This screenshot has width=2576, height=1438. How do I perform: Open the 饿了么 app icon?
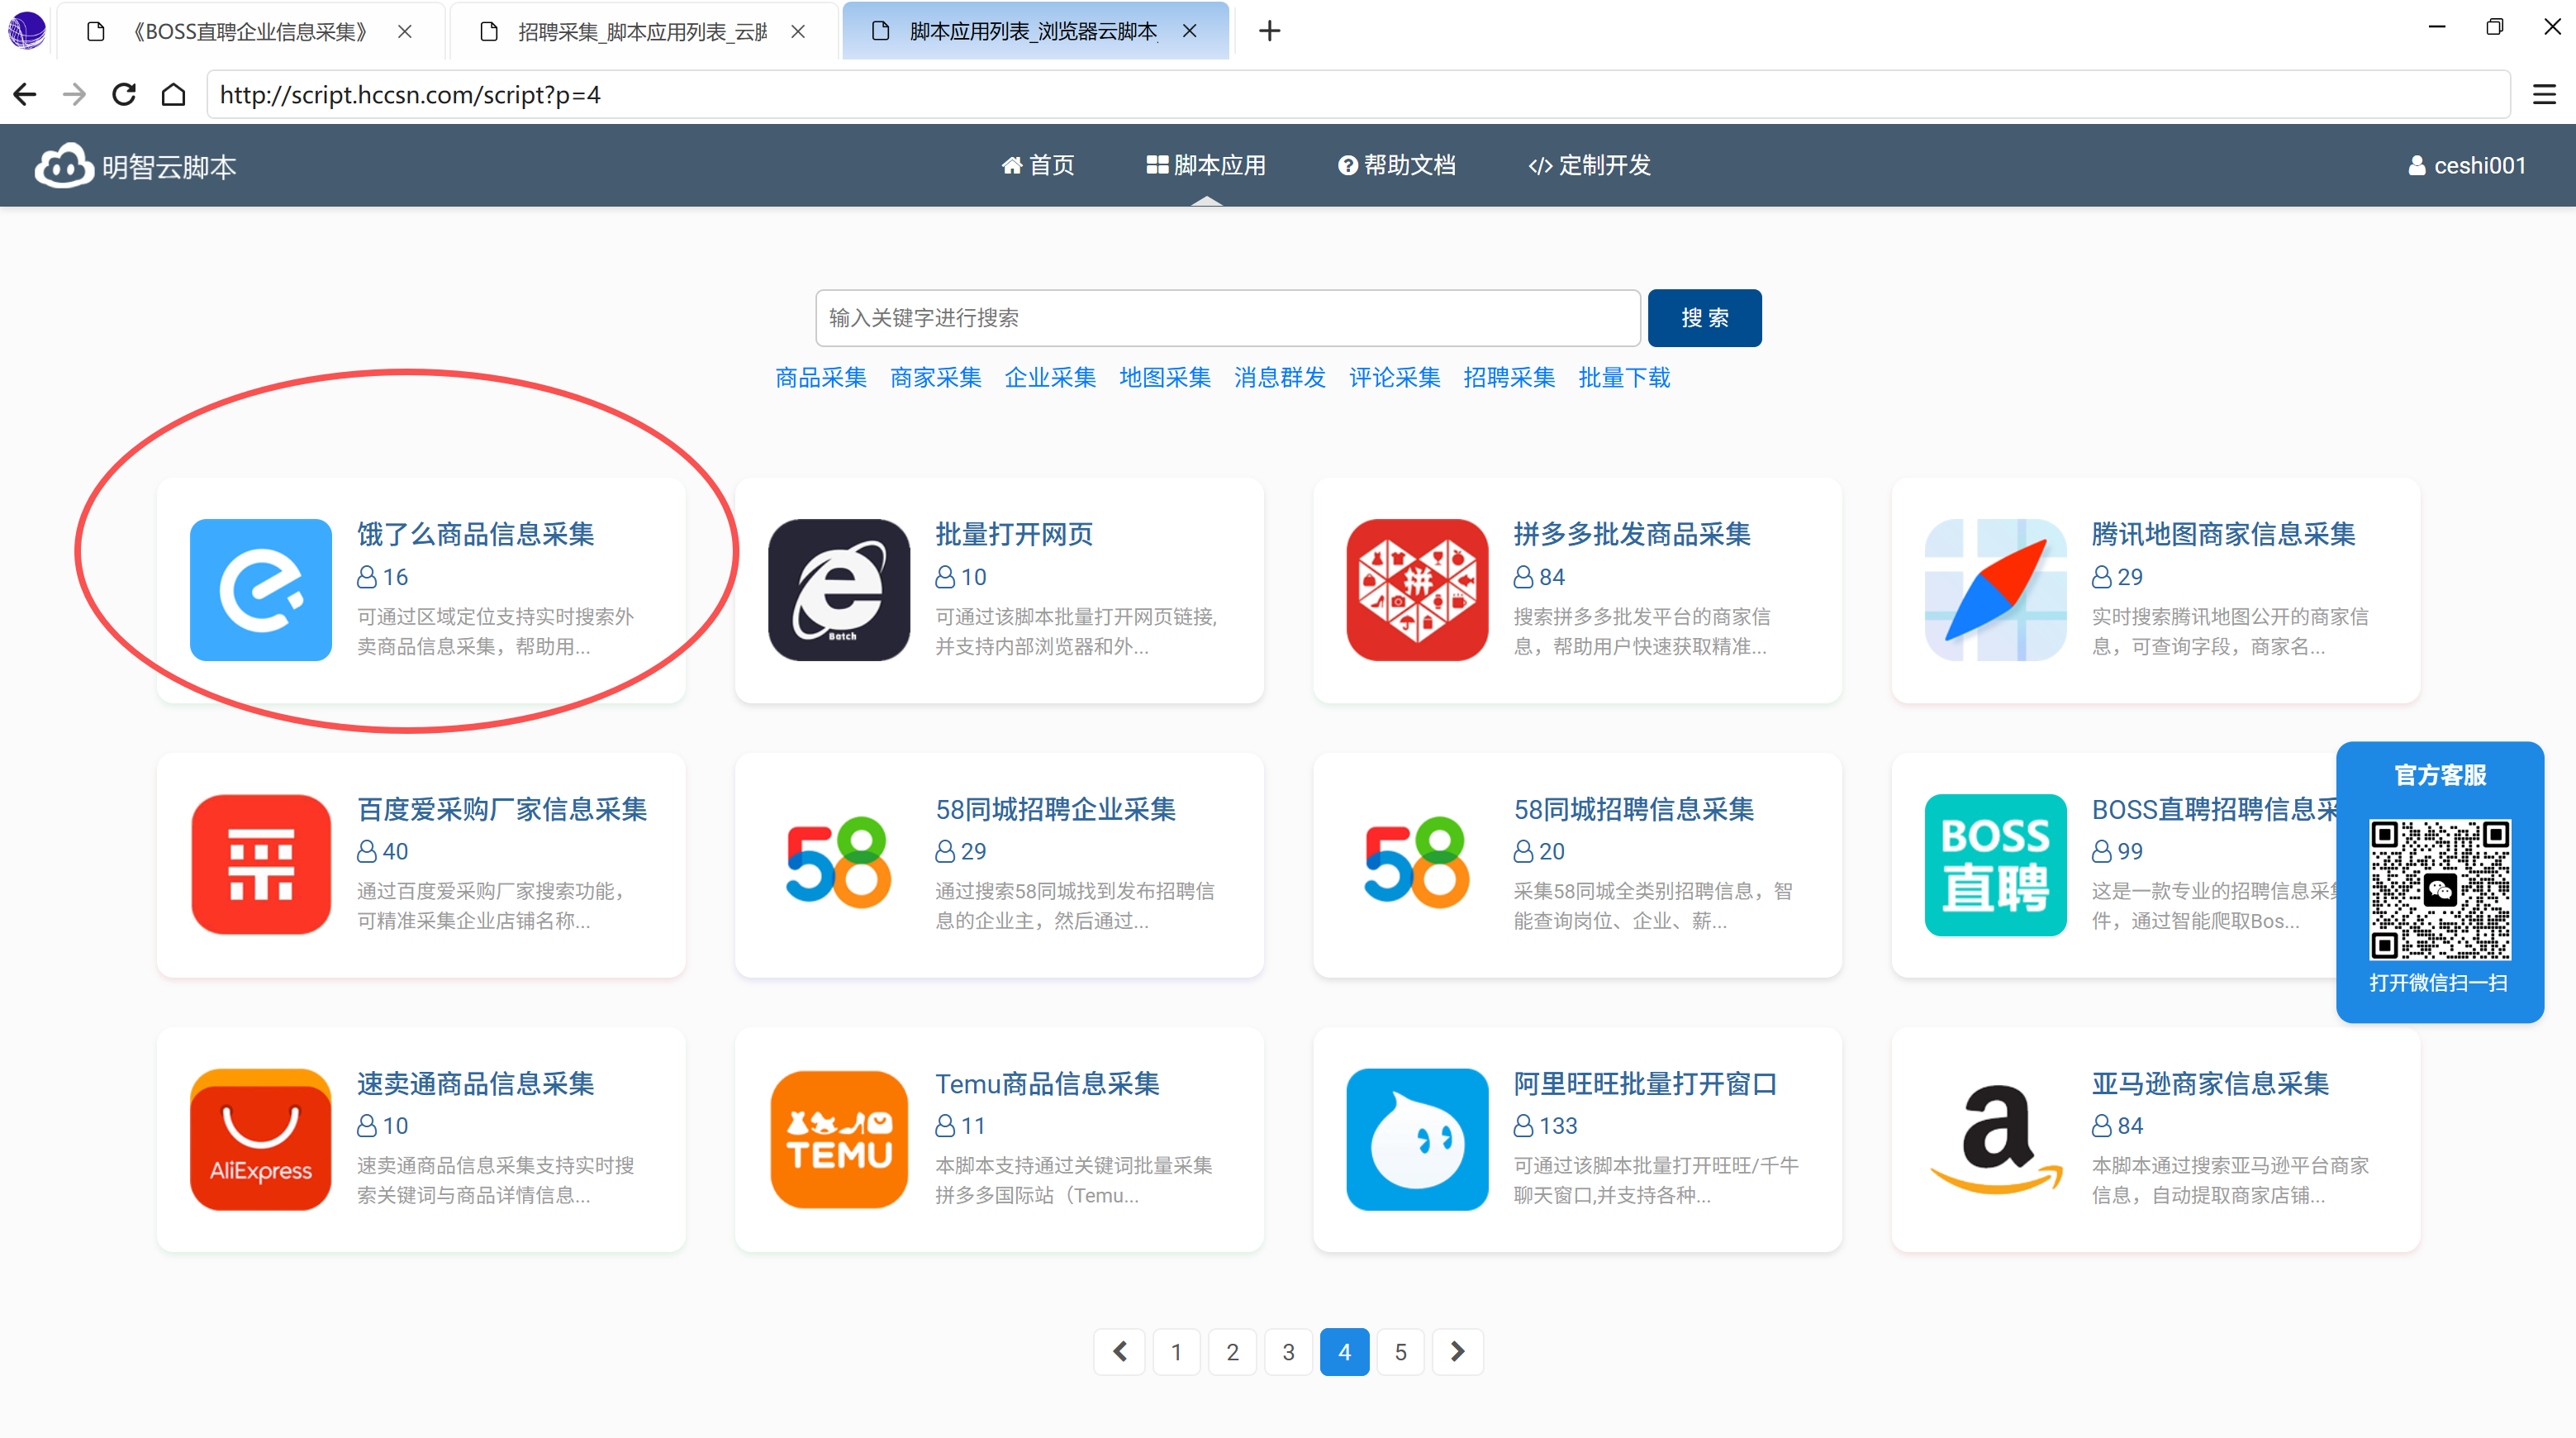[x=261, y=589]
